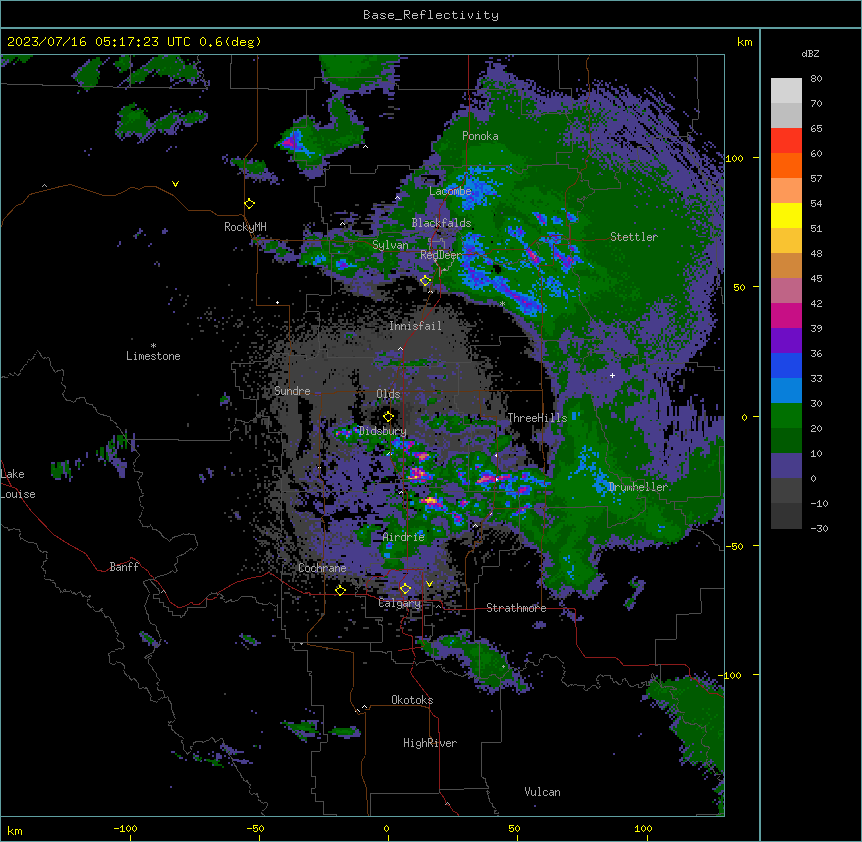Click the white plus marker north of Drumheller

[612, 375]
